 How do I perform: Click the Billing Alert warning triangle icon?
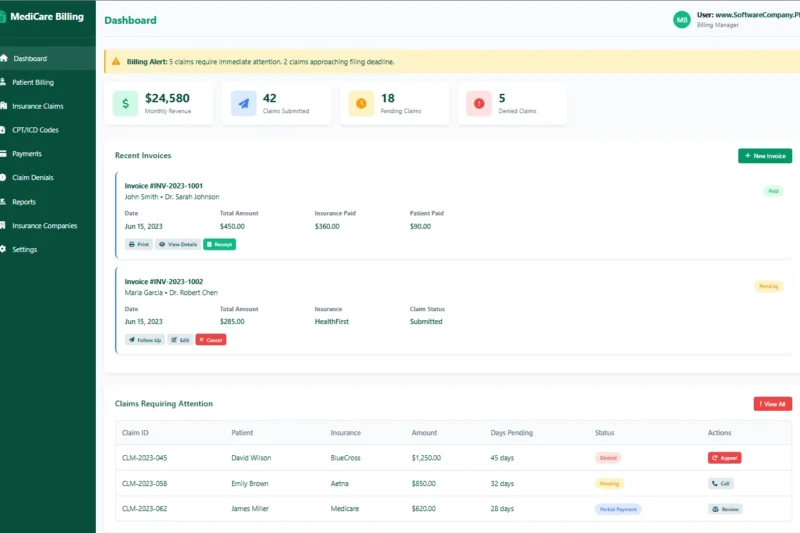coord(116,61)
